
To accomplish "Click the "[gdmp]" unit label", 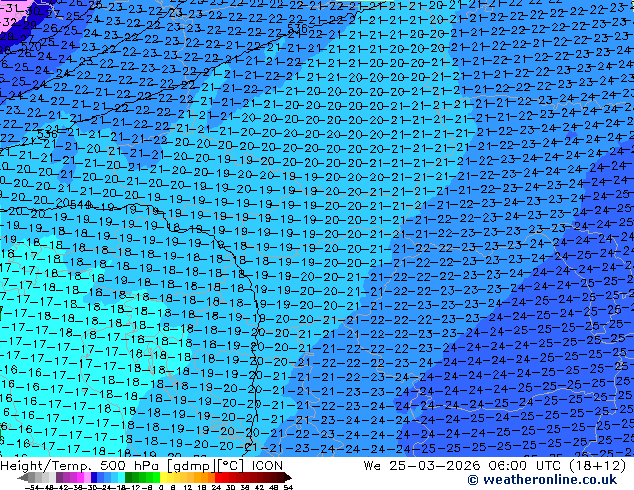I will click(191, 466).
